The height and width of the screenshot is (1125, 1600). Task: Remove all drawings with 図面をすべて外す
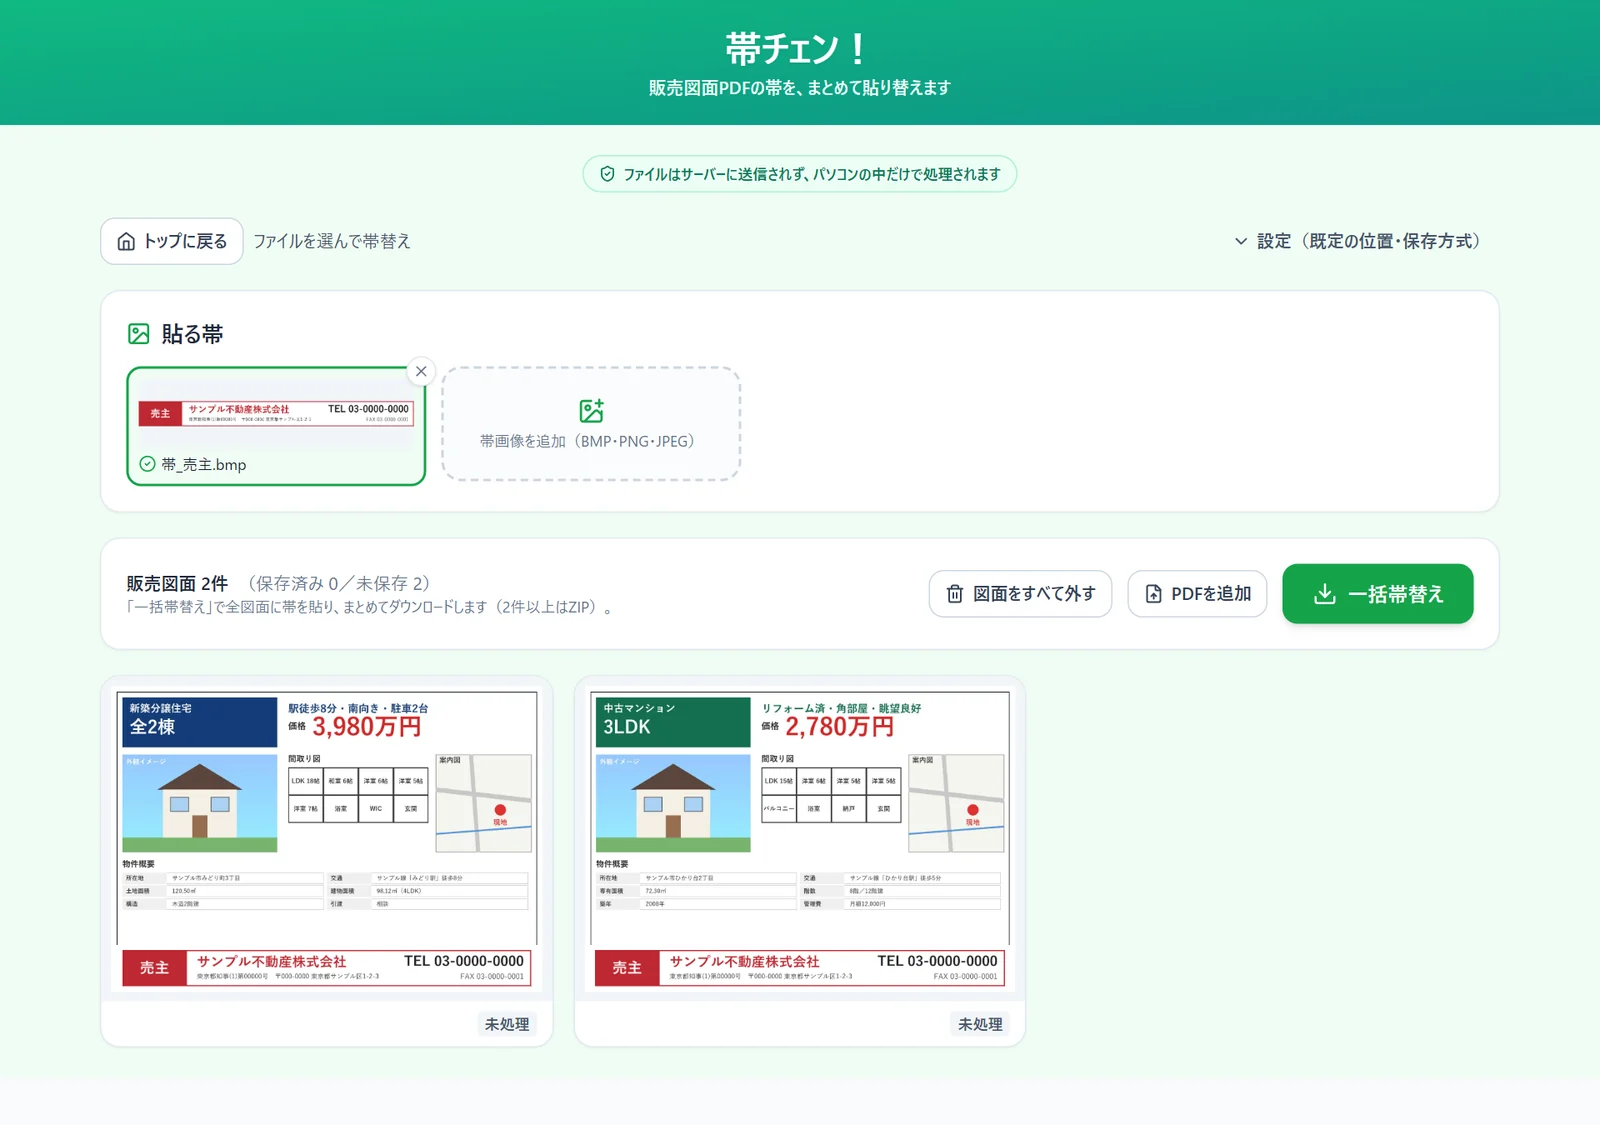coord(1020,594)
